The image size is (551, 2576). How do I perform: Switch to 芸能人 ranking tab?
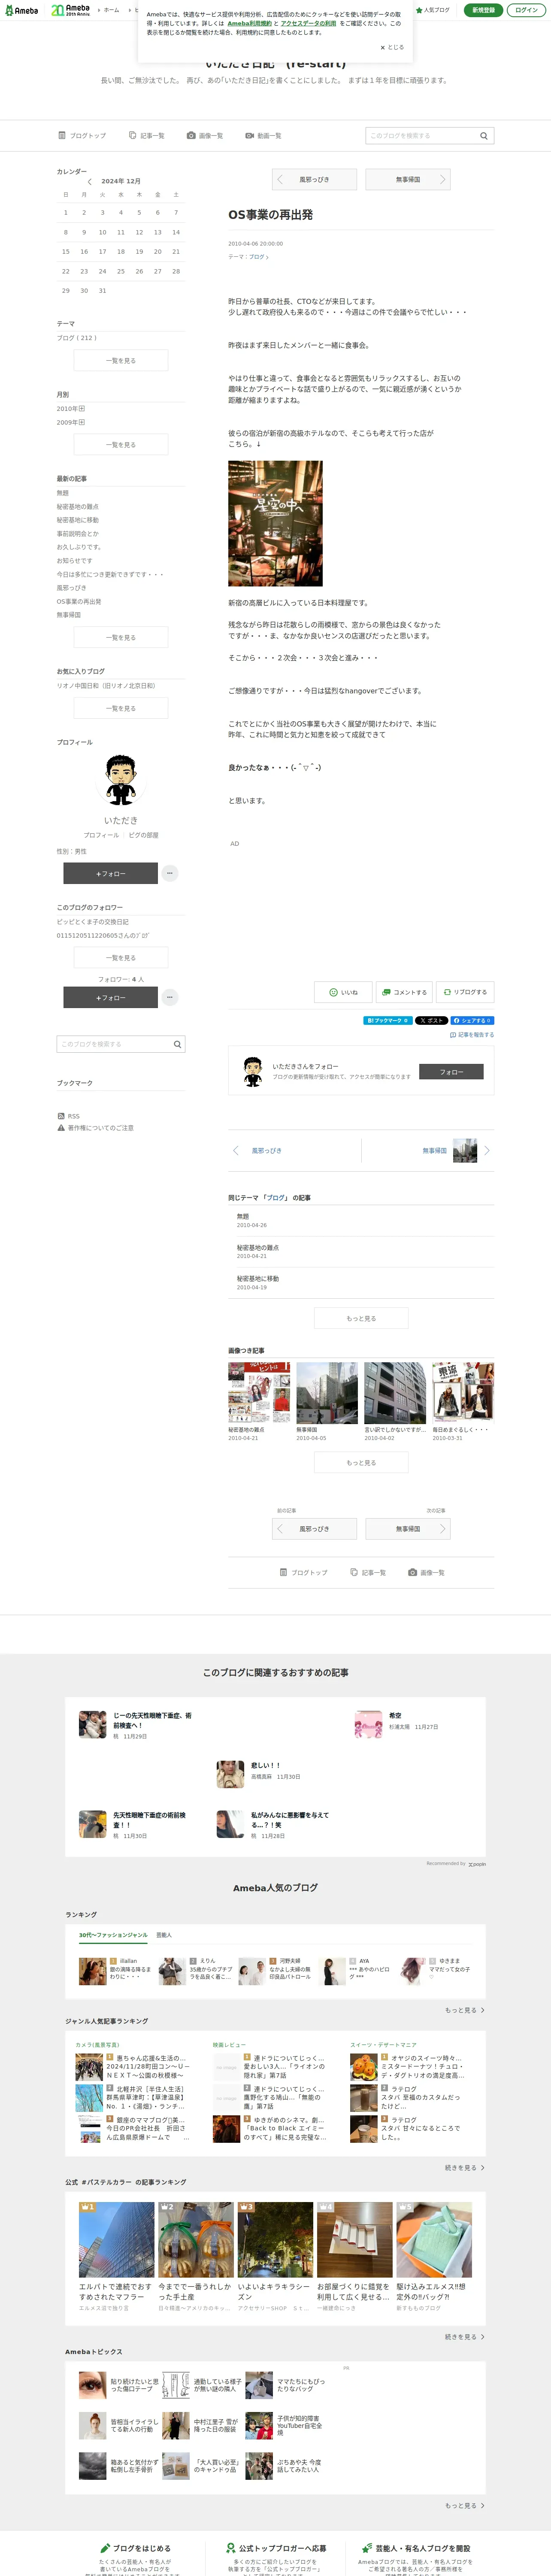pos(164,1935)
